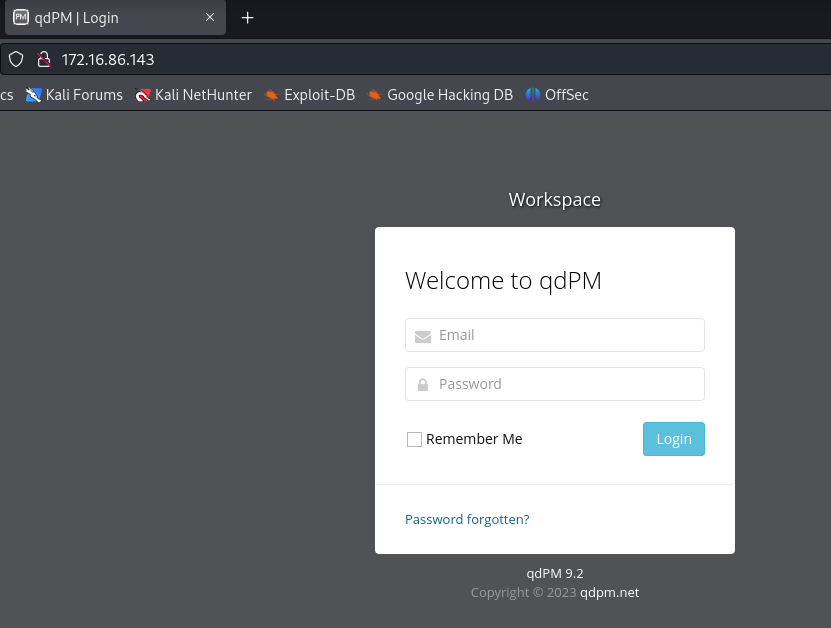Open the Google Hacking DB bookmark
Viewport: 831px width, 628px height.
440,95
